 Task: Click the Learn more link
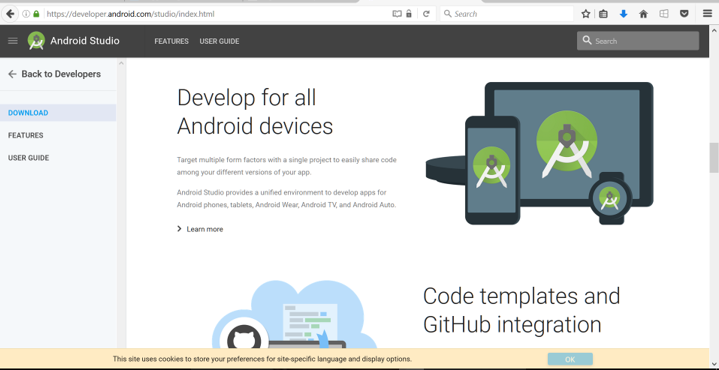205,229
